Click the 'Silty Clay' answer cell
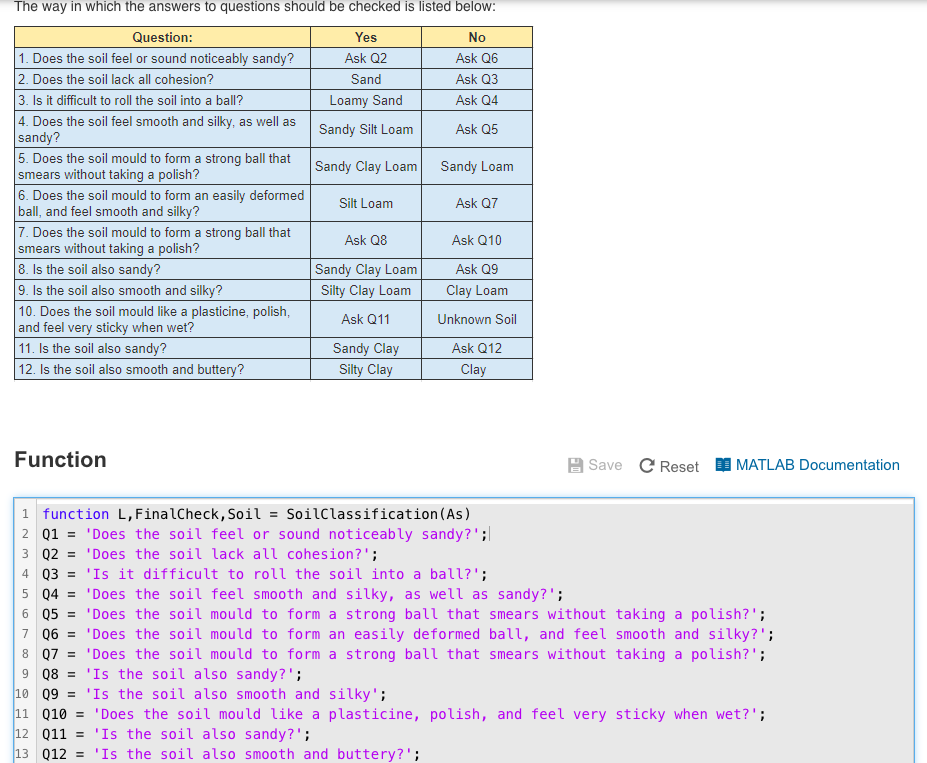 pos(365,369)
